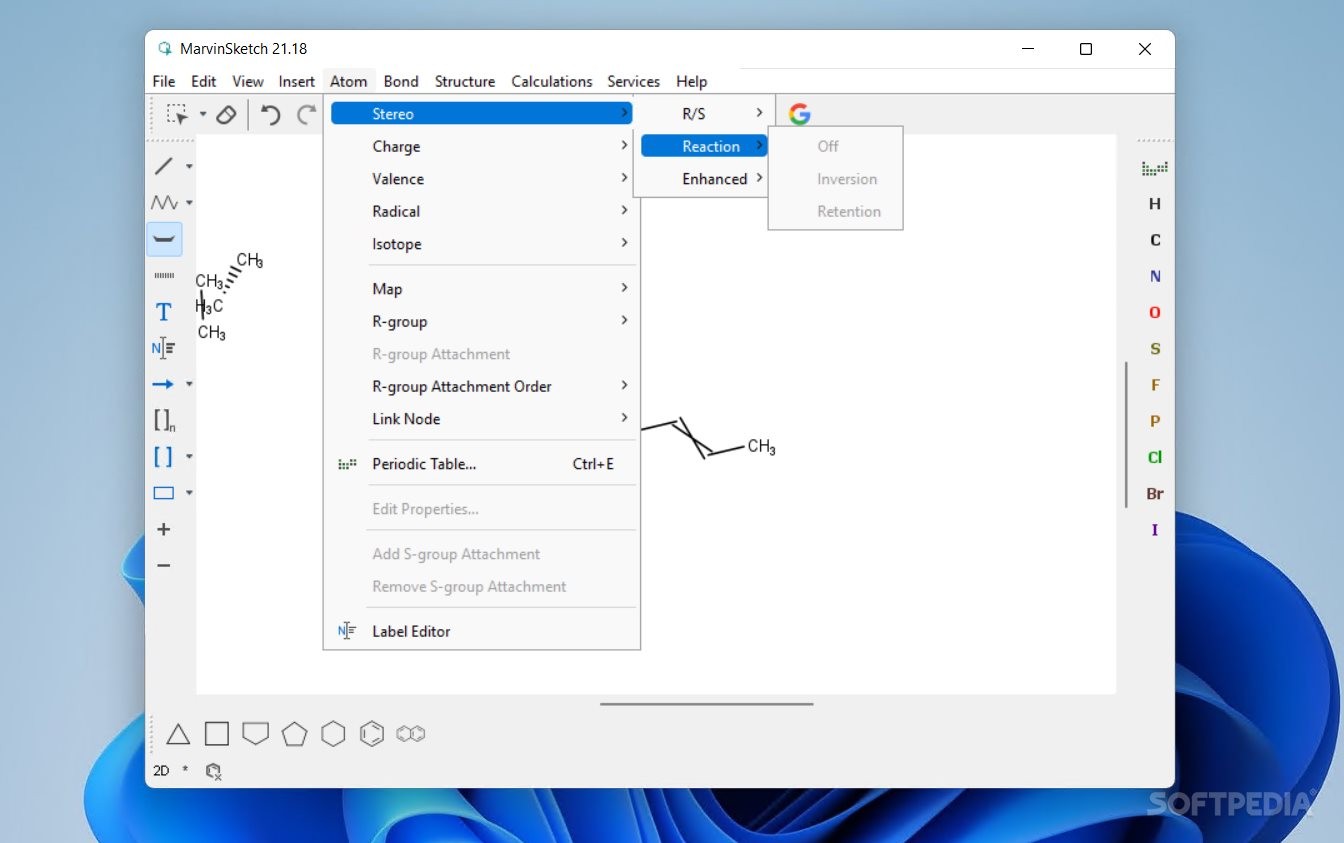Select Sulfur atom S
The width and height of the screenshot is (1344, 843).
[x=1155, y=349]
